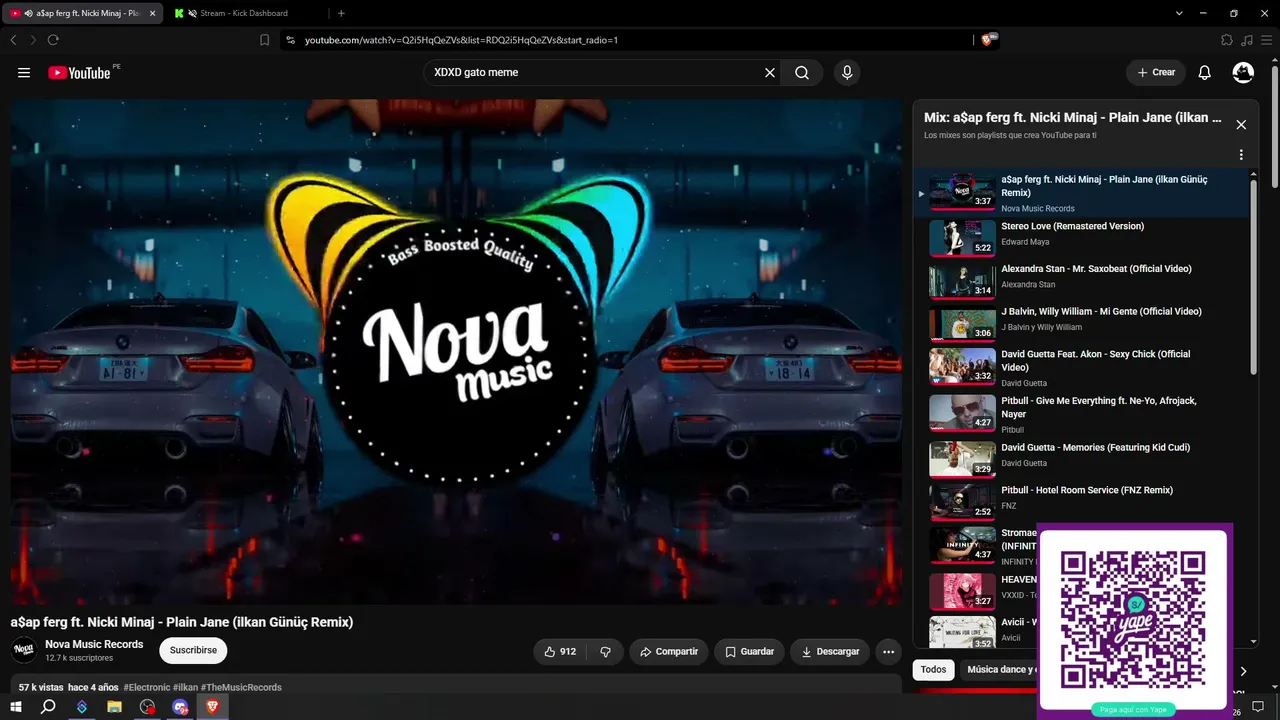Go to the YouTube home logo
Image resolution: width=1280 pixels, height=720 pixels.
[80, 72]
